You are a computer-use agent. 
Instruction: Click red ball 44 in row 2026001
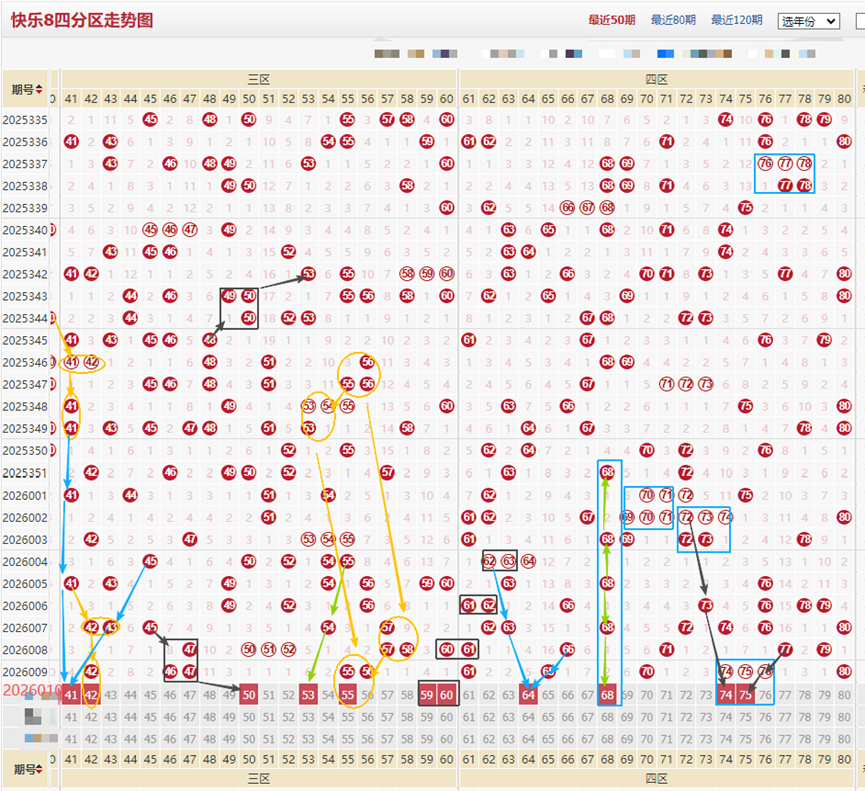[130, 495]
